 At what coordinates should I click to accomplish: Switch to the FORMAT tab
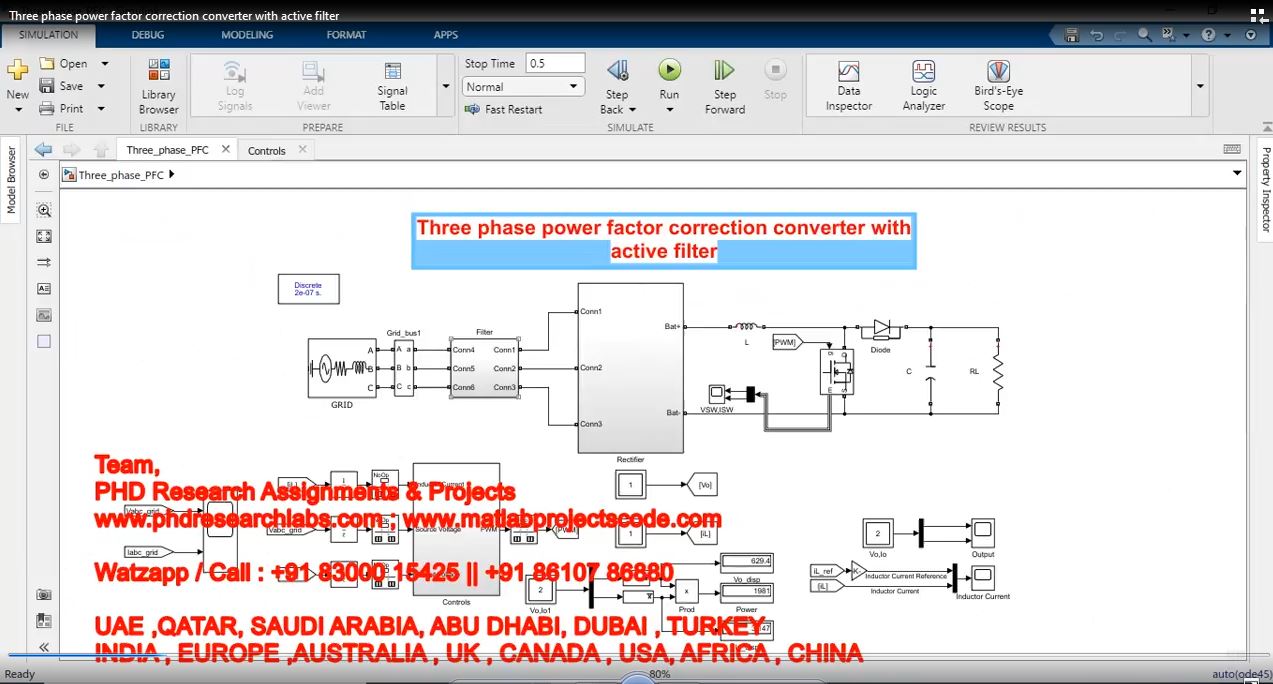point(346,35)
